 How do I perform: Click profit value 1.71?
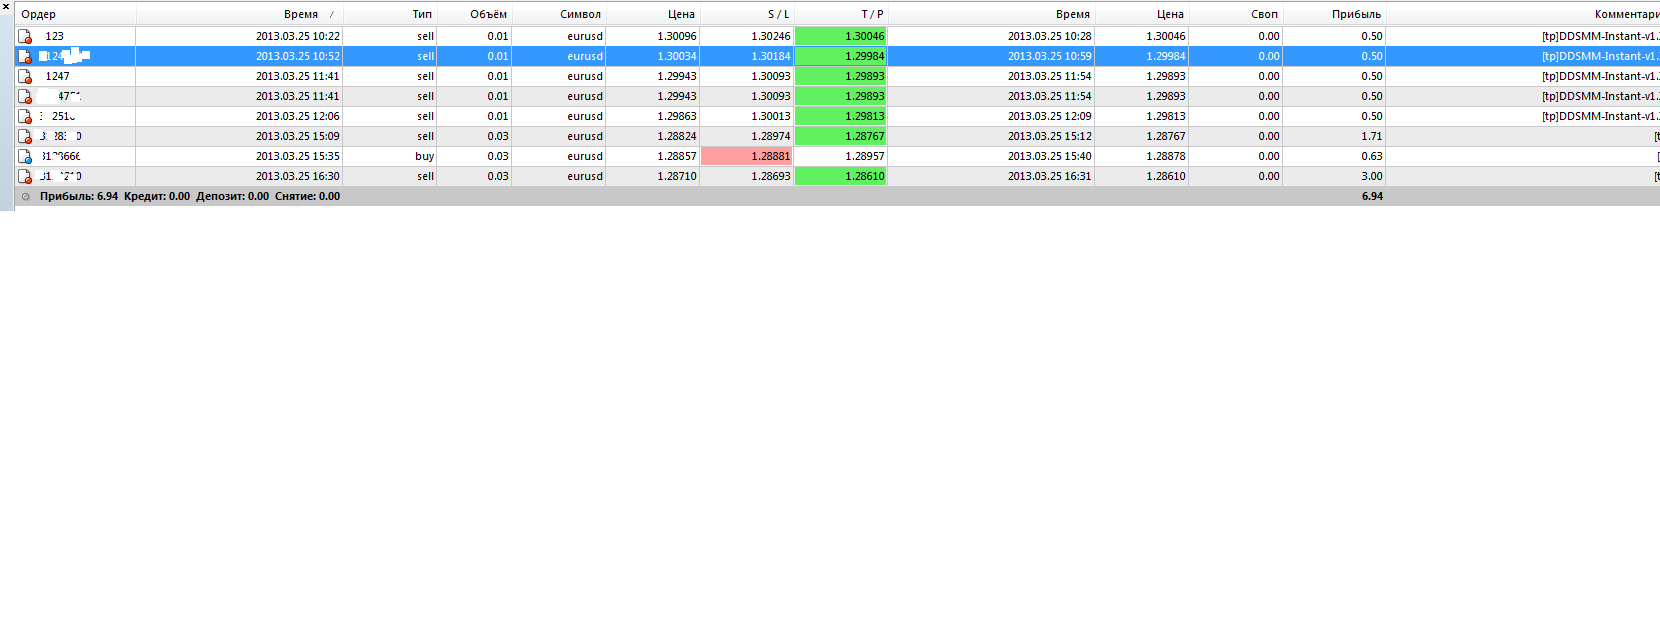click(1372, 136)
